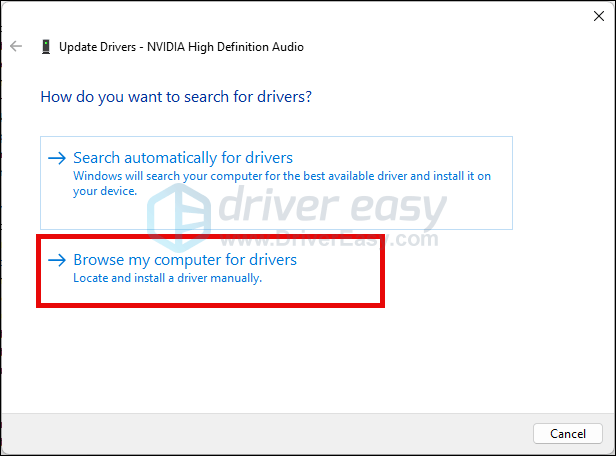The width and height of the screenshot is (616, 456).
Task: Select Search automatically for drivers
Action: click(183, 158)
